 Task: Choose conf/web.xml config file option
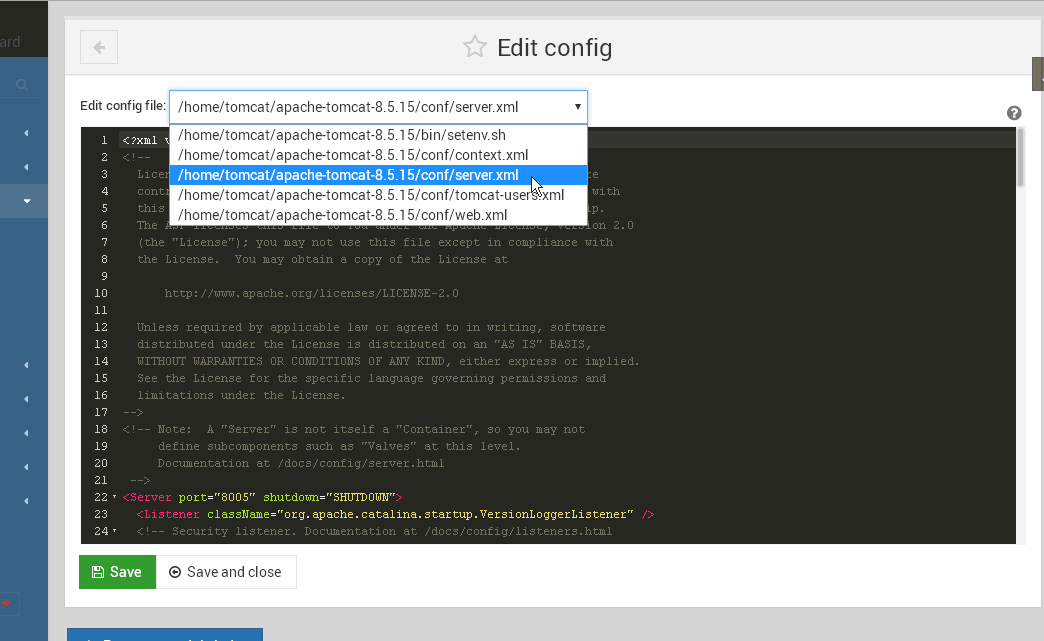coord(378,215)
